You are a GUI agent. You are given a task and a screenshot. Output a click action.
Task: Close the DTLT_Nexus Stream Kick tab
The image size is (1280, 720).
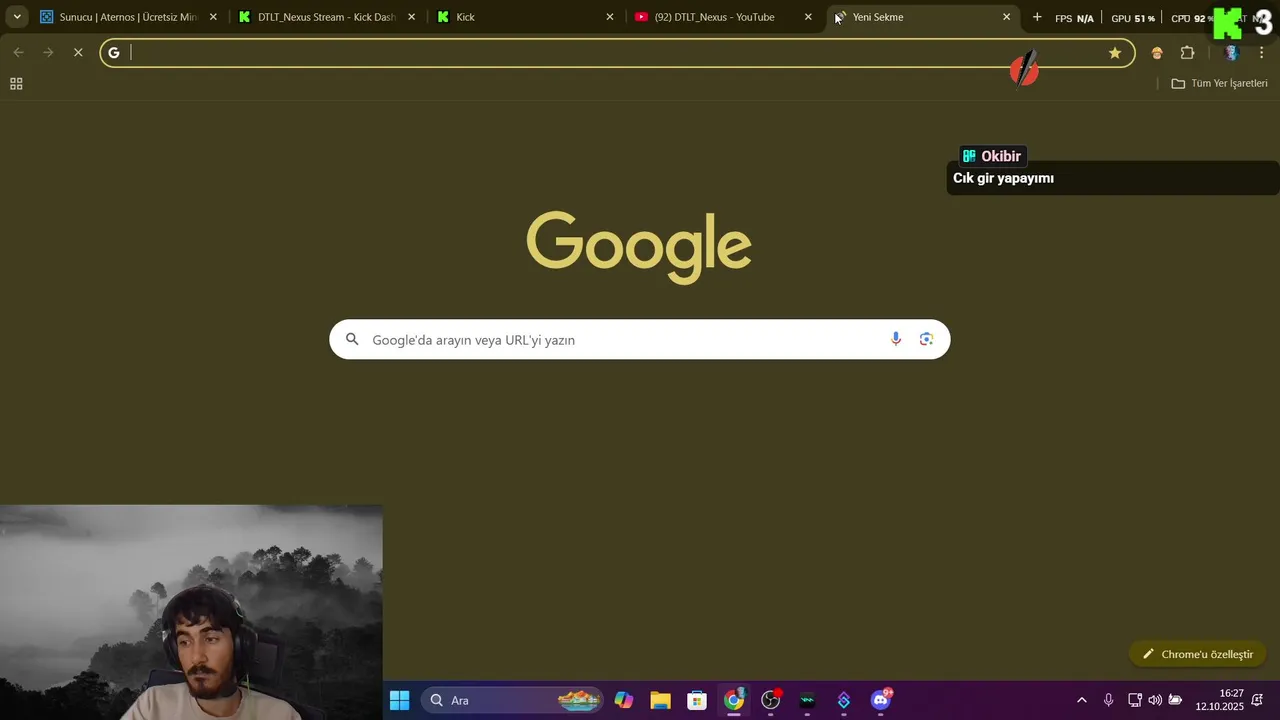[x=411, y=17]
